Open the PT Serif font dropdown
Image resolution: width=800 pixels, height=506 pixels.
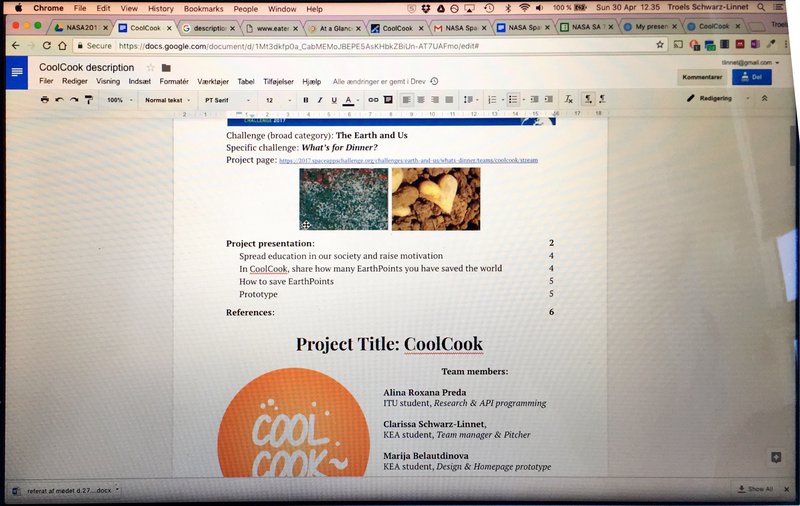pyautogui.click(x=227, y=100)
